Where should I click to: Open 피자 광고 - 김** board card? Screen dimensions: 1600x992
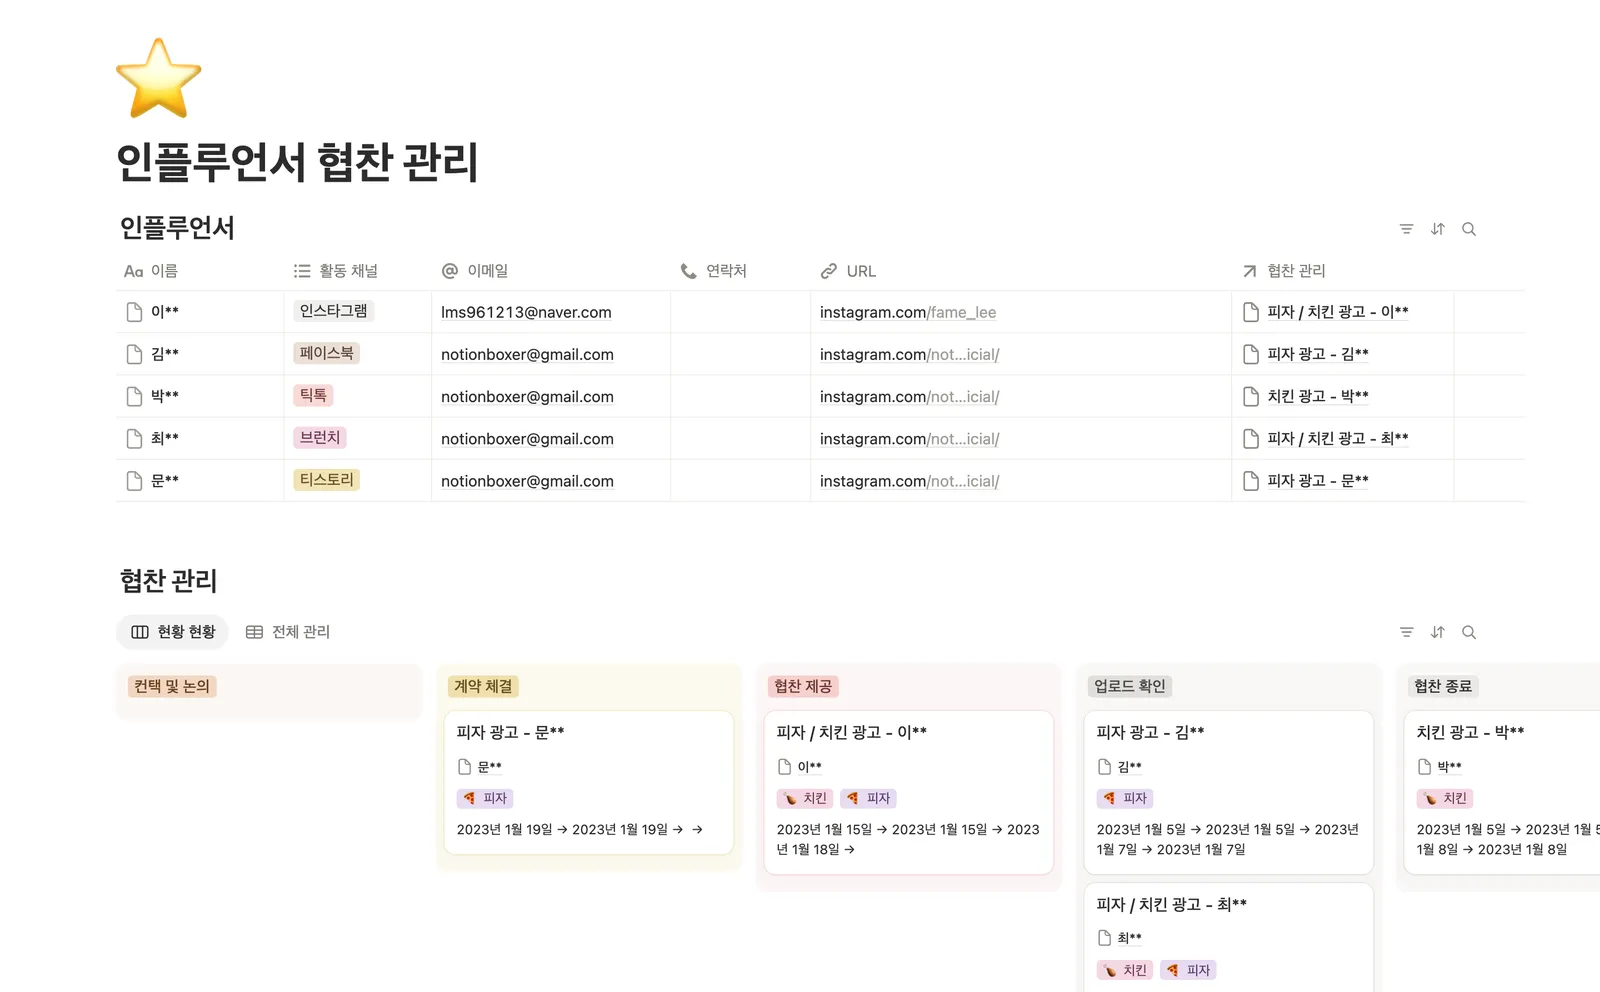pyautogui.click(x=1229, y=792)
